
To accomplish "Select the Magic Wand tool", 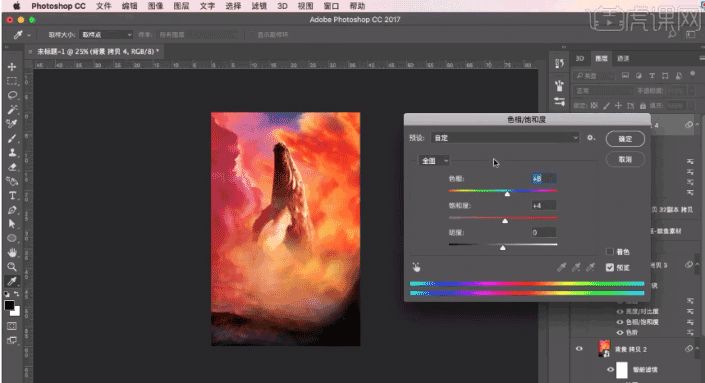I will click(x=12, y=109).
